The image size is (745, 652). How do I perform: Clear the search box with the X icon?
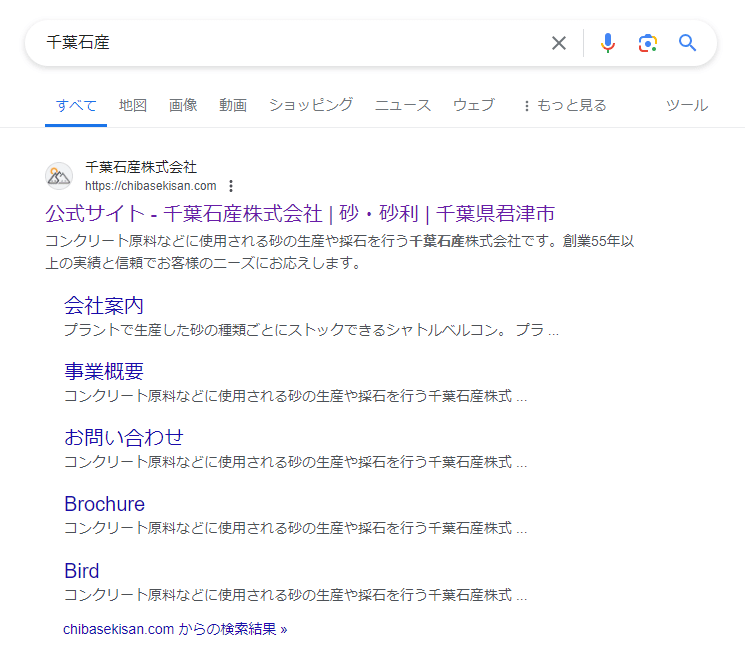click(559, 43)
